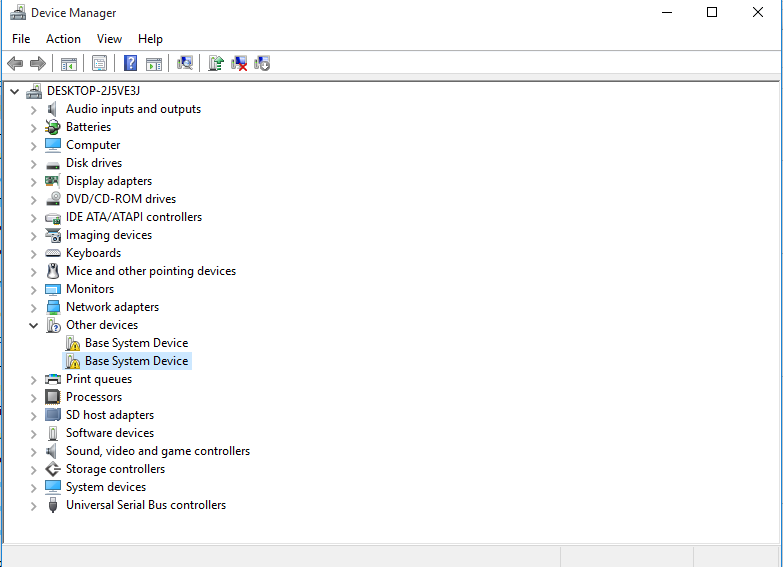The height and width of the screenshot is (567, 783).
Task: Click Show/Hide Console Tree toolbar icon
Action: pos(69,64)
